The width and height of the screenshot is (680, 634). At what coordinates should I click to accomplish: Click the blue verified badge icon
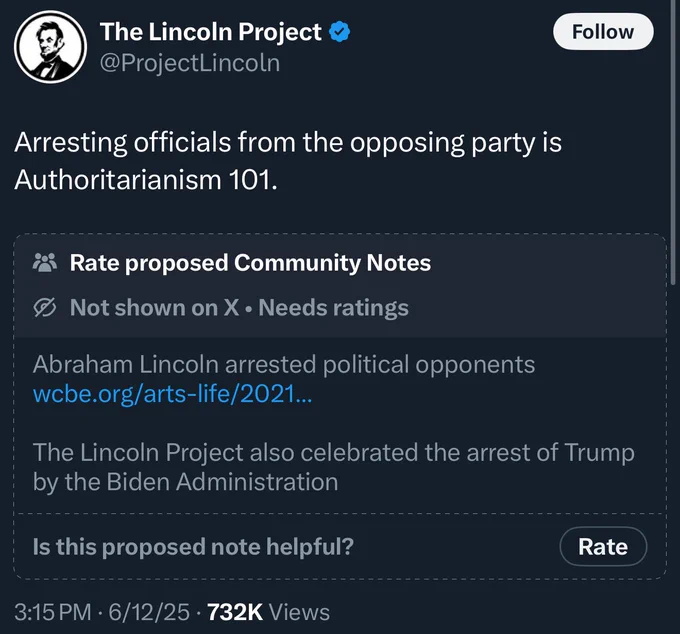(x=341, y=32)
